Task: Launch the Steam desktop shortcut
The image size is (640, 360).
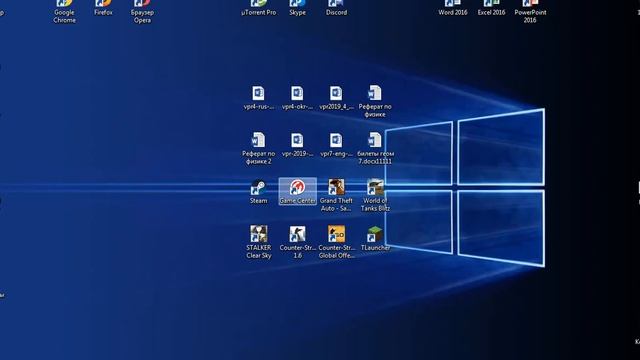Action: click(258, 191)
